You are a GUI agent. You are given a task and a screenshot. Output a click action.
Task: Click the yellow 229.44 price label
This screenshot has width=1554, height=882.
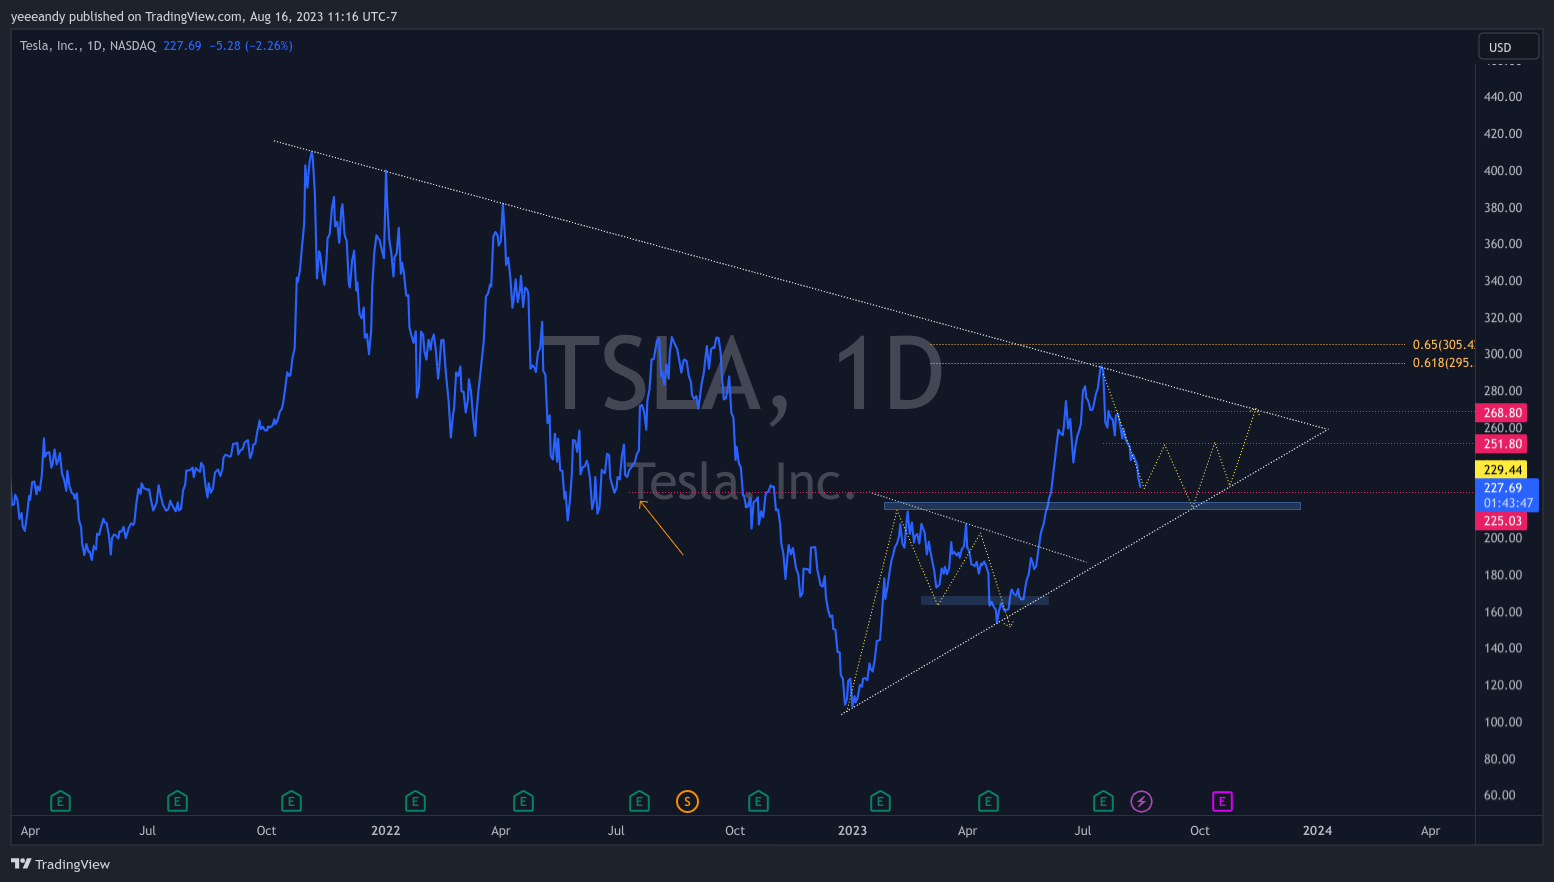(1502, 470)
